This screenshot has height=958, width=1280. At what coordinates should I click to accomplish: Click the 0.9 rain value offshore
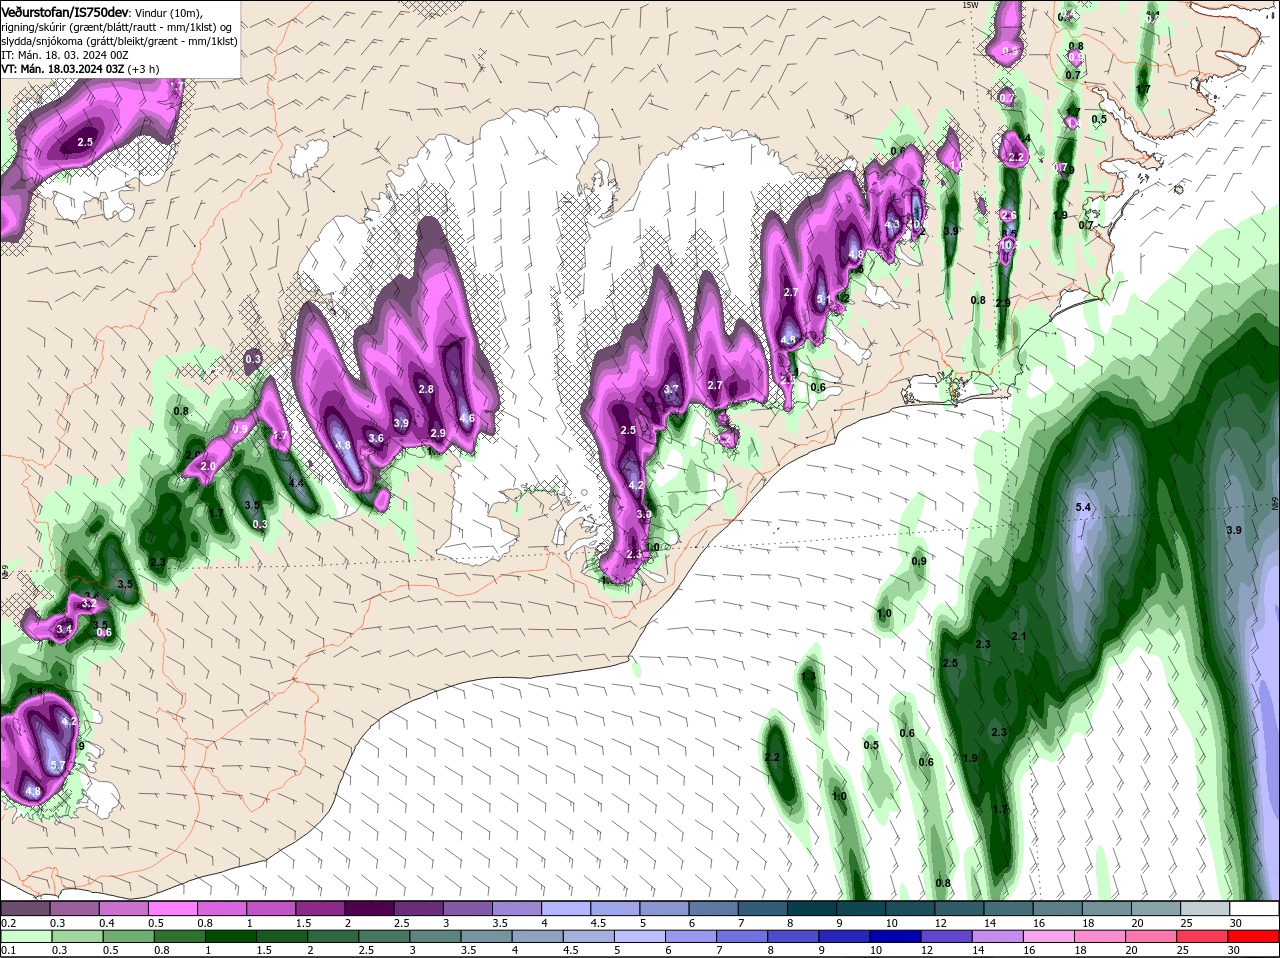click(x=919, y=561)
